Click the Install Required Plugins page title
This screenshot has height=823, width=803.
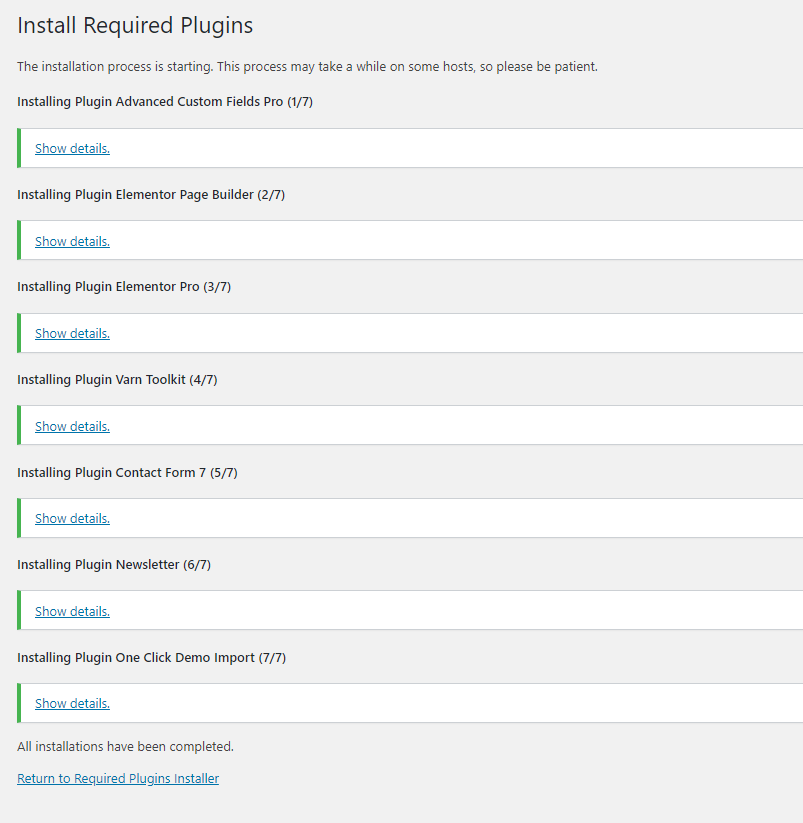pyautogui.click(x=135, y=26)
